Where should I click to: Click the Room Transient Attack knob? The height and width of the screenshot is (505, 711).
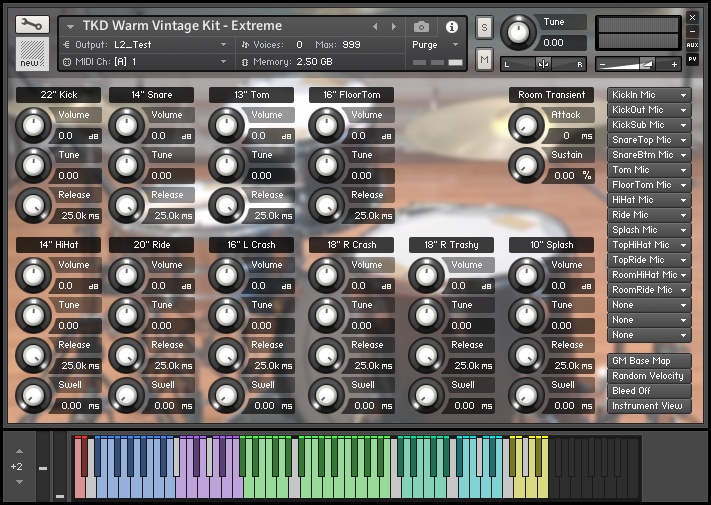526,126
